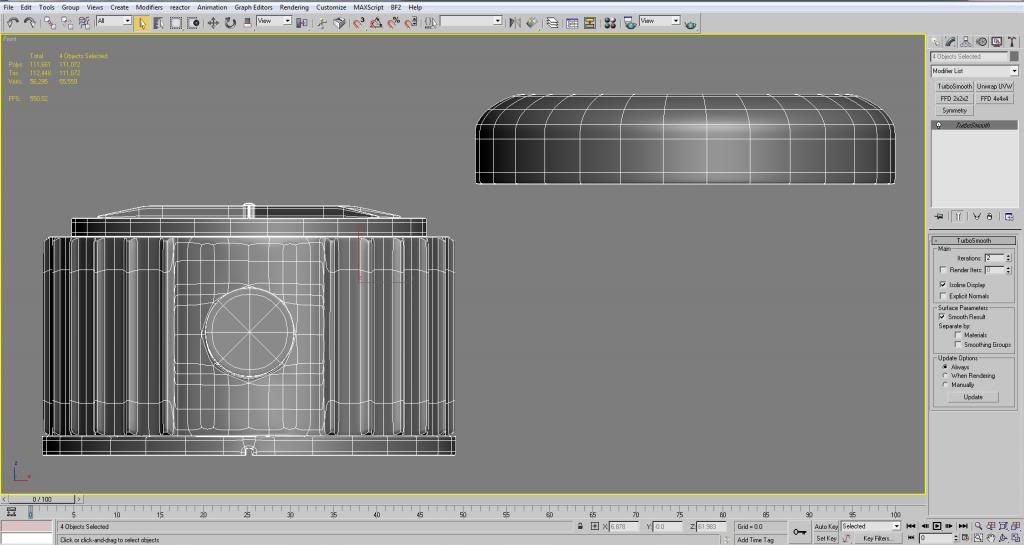Select the Move tool in the toolbar
The width and height of the screenshot is (1024, 545).
click(213, 21)
